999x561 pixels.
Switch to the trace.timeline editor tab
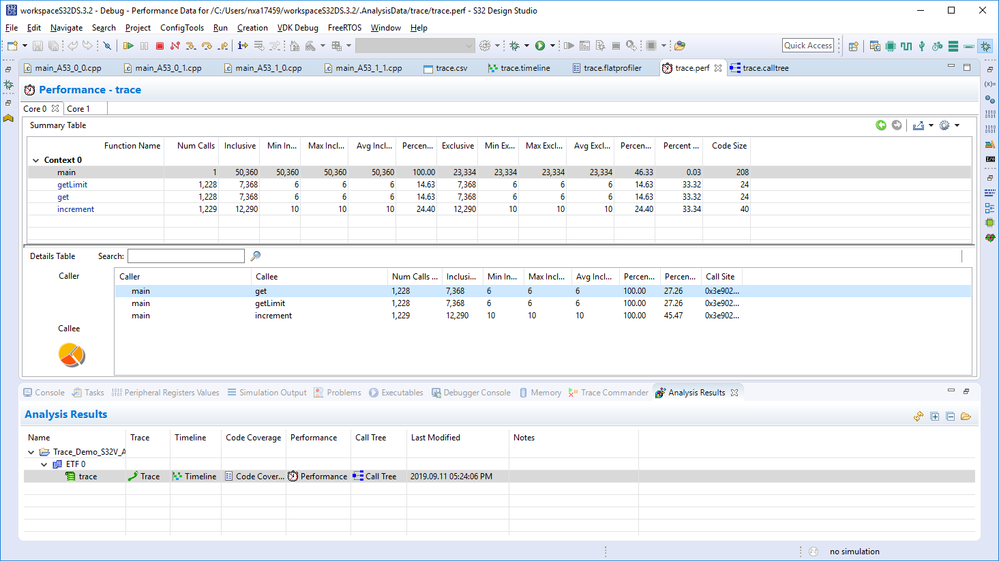(x=519, y=68)
